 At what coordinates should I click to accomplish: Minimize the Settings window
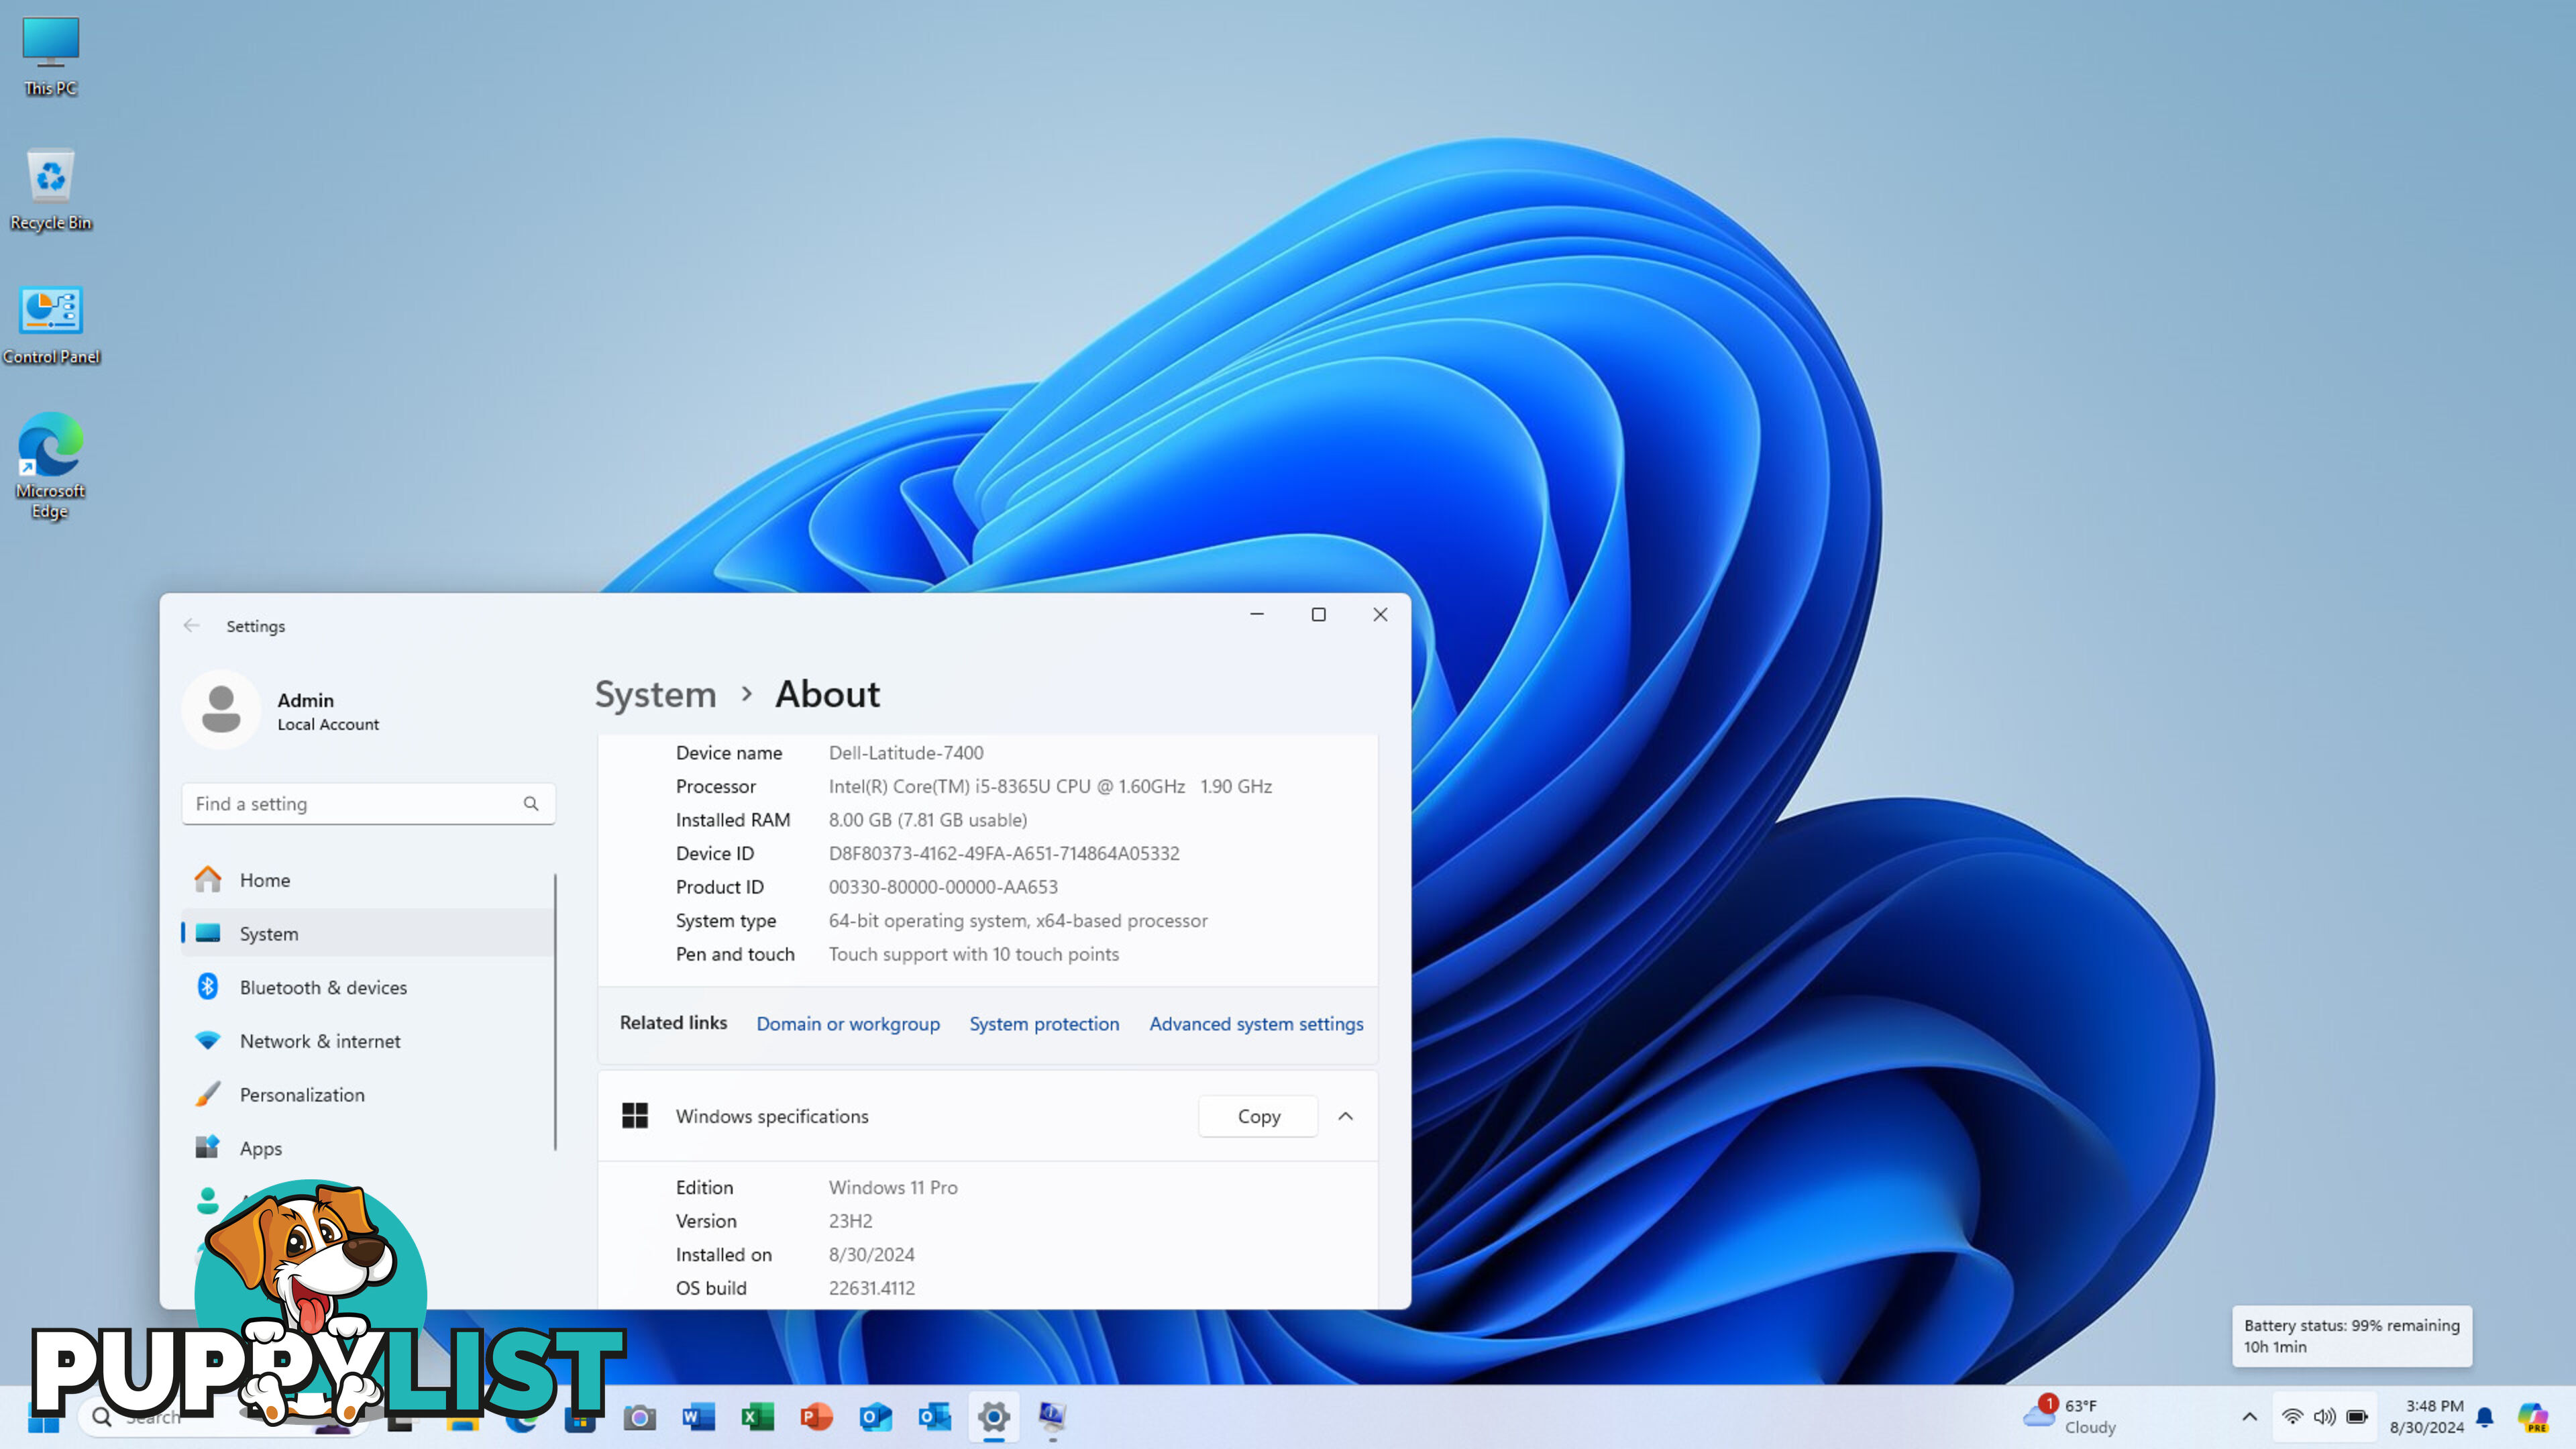(1257, 615)
